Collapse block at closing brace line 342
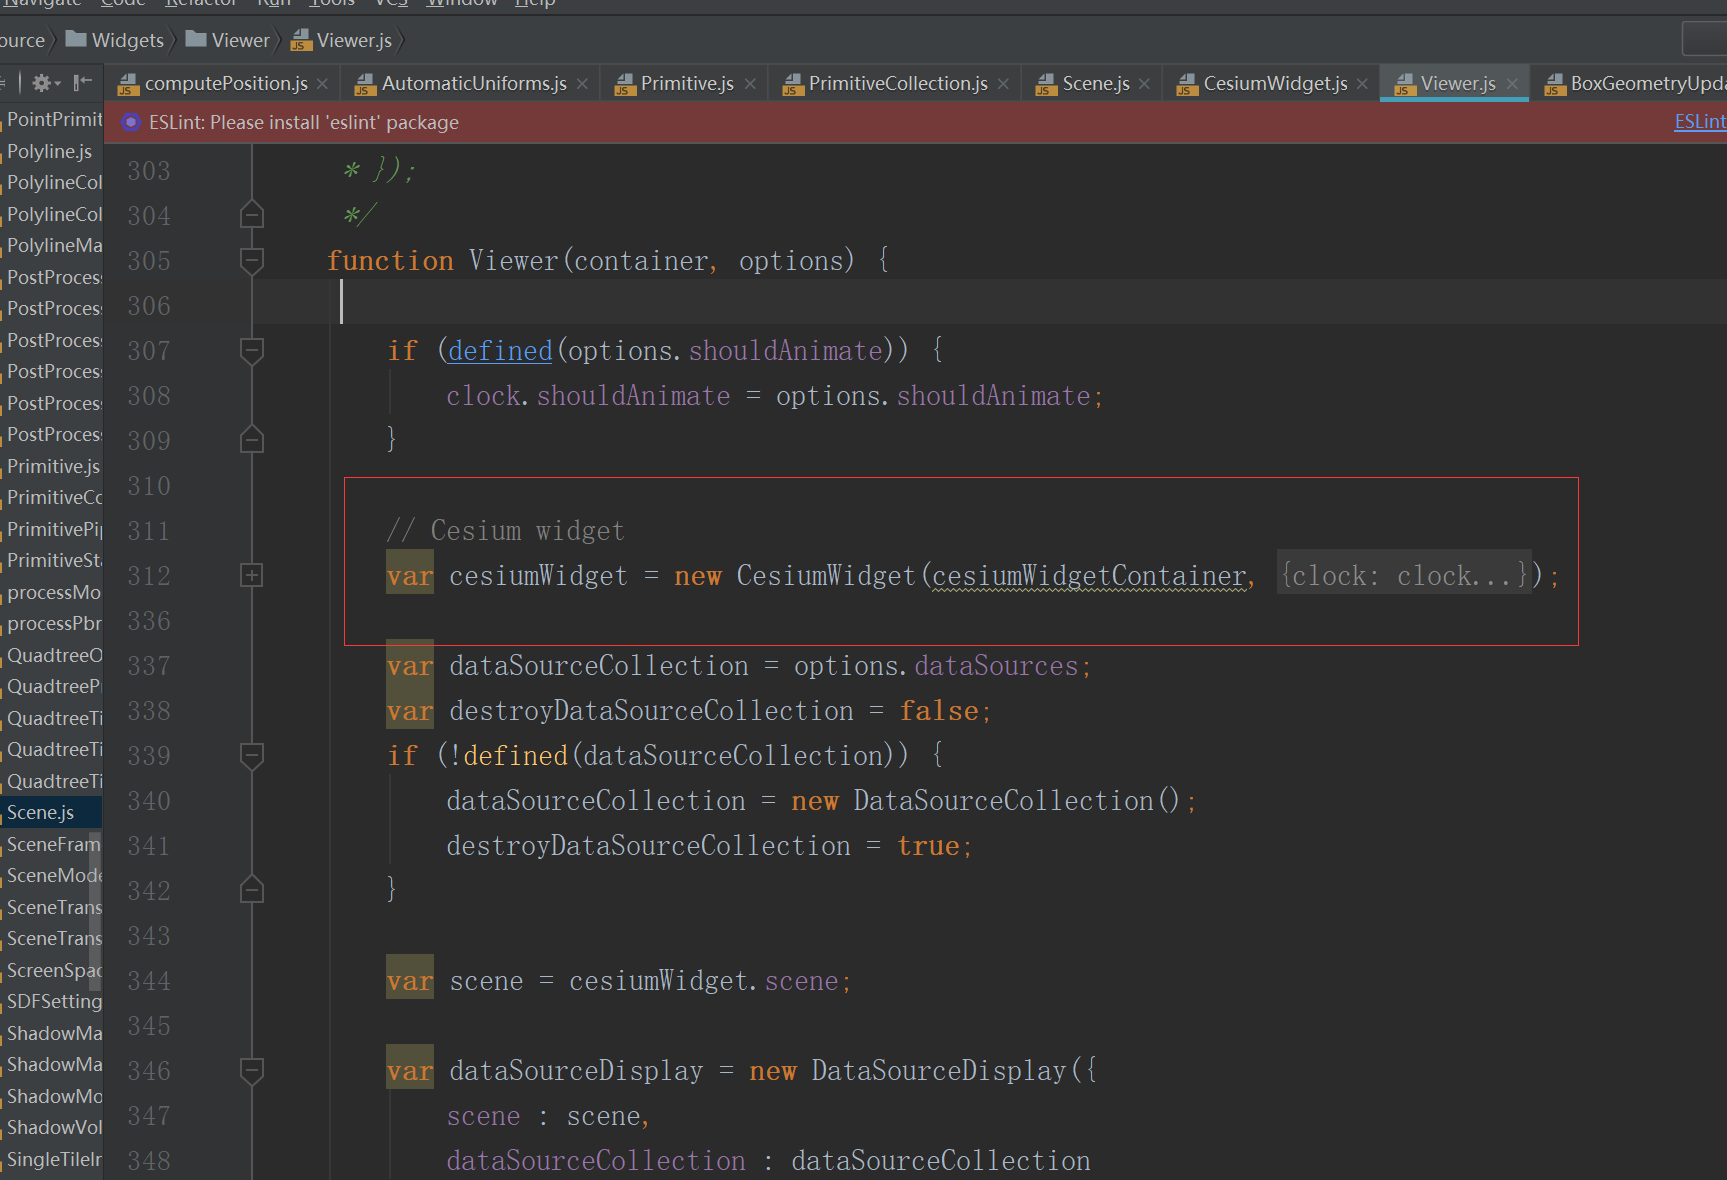This screenshot has width=1727, height=1180. 252,890
